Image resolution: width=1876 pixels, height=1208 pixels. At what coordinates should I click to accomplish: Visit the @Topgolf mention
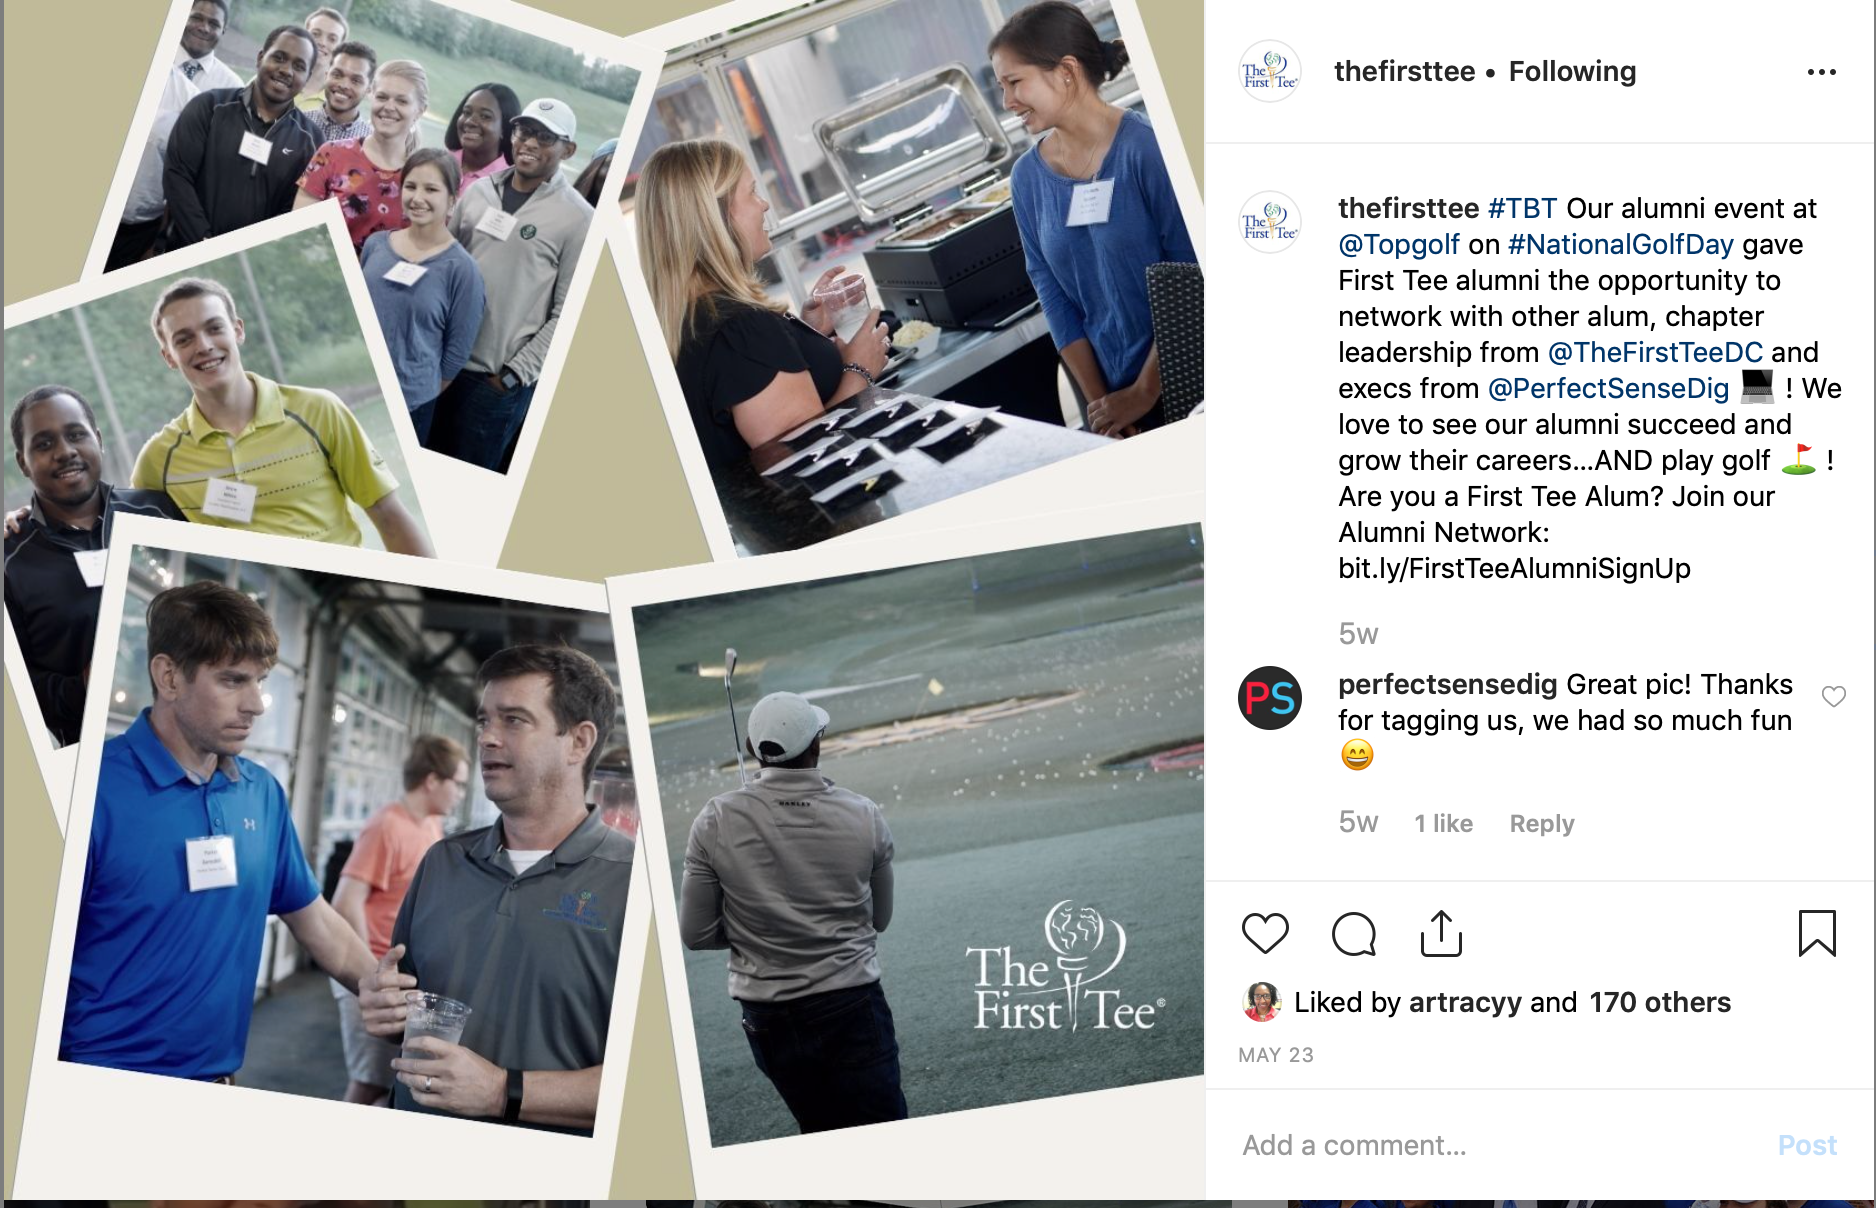1399,244
